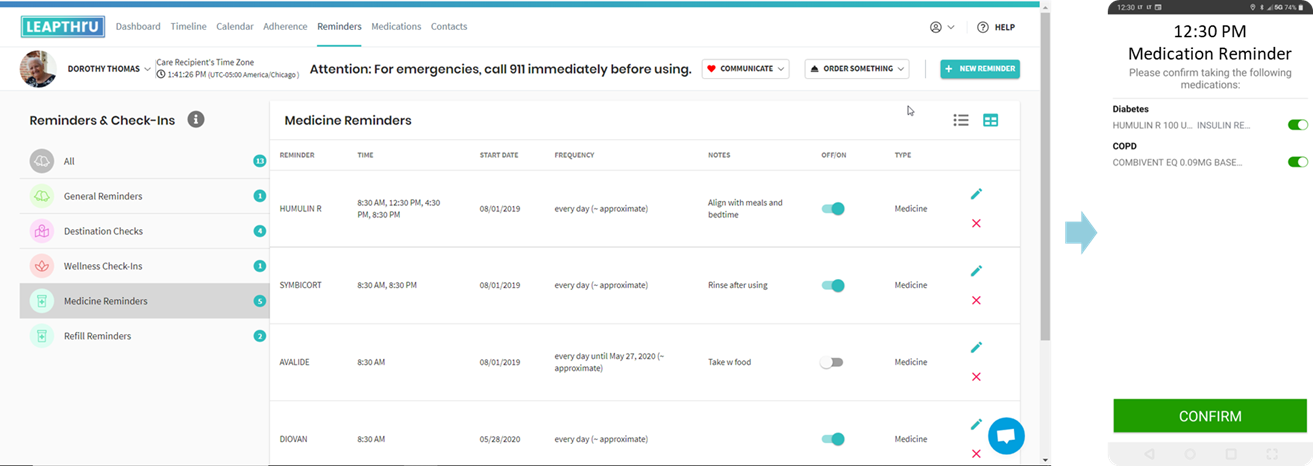The width and height of the screenshot is (1313, 466).
Task: Tap the phone recent apps button
Action: pyautogui.click(x=1231, y=454)
